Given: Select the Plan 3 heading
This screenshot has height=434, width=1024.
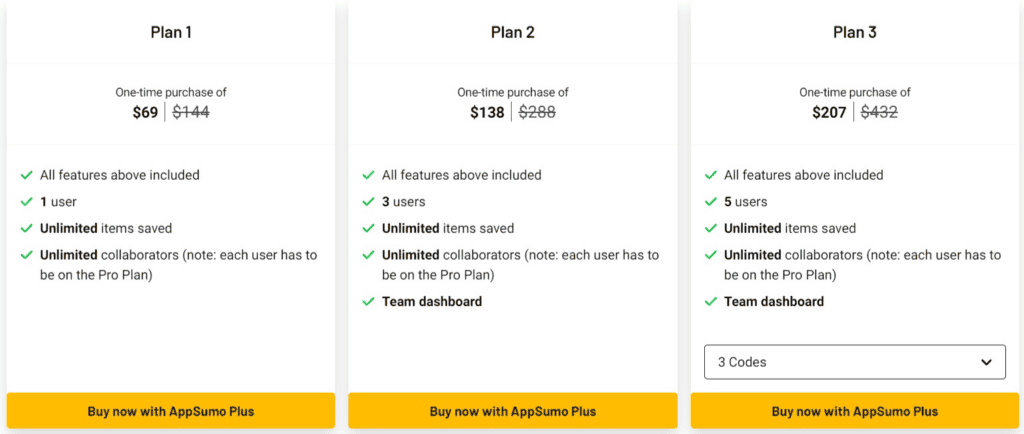Looking at the screenshot, I should pyautogui.click(x=854, y=32).
